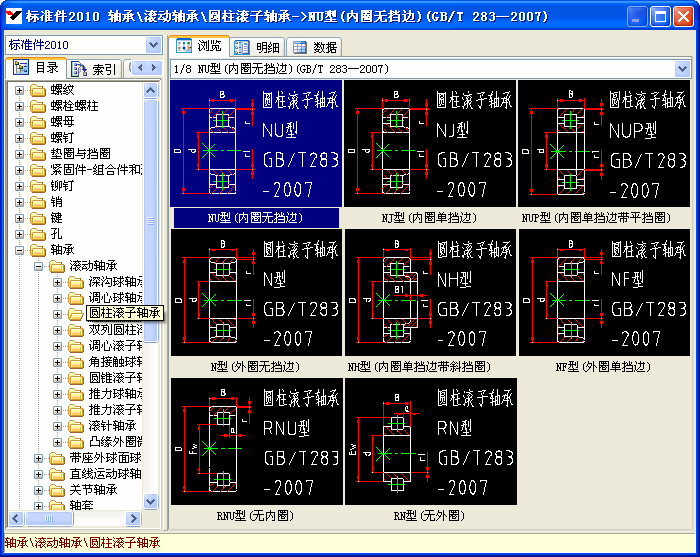Select the 键 tree item
700x557 pixels.
click(56, 217)
